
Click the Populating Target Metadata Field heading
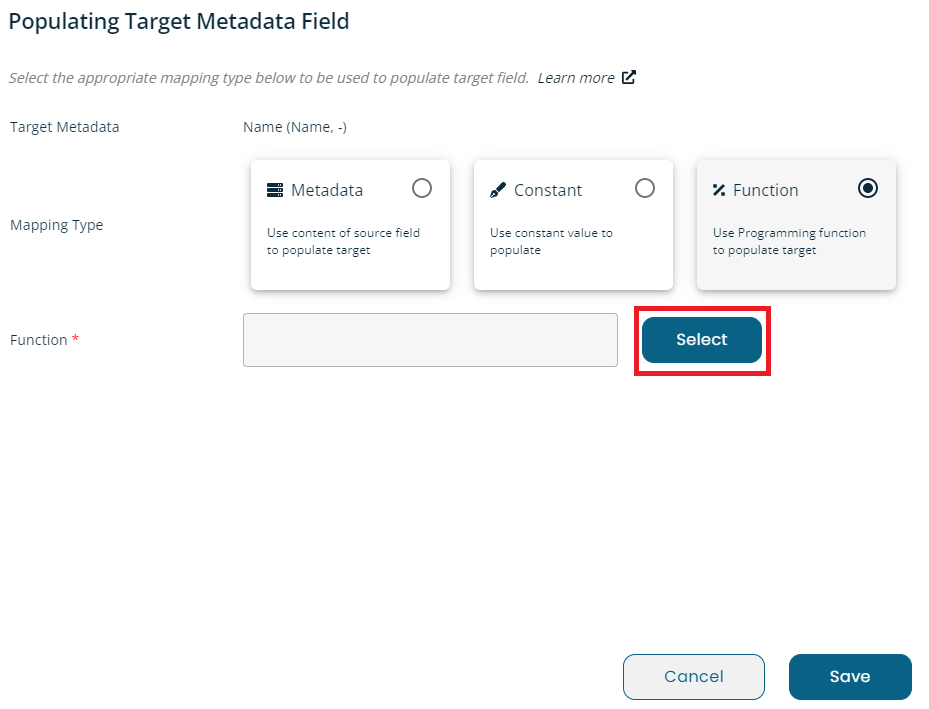pos(179,22)
